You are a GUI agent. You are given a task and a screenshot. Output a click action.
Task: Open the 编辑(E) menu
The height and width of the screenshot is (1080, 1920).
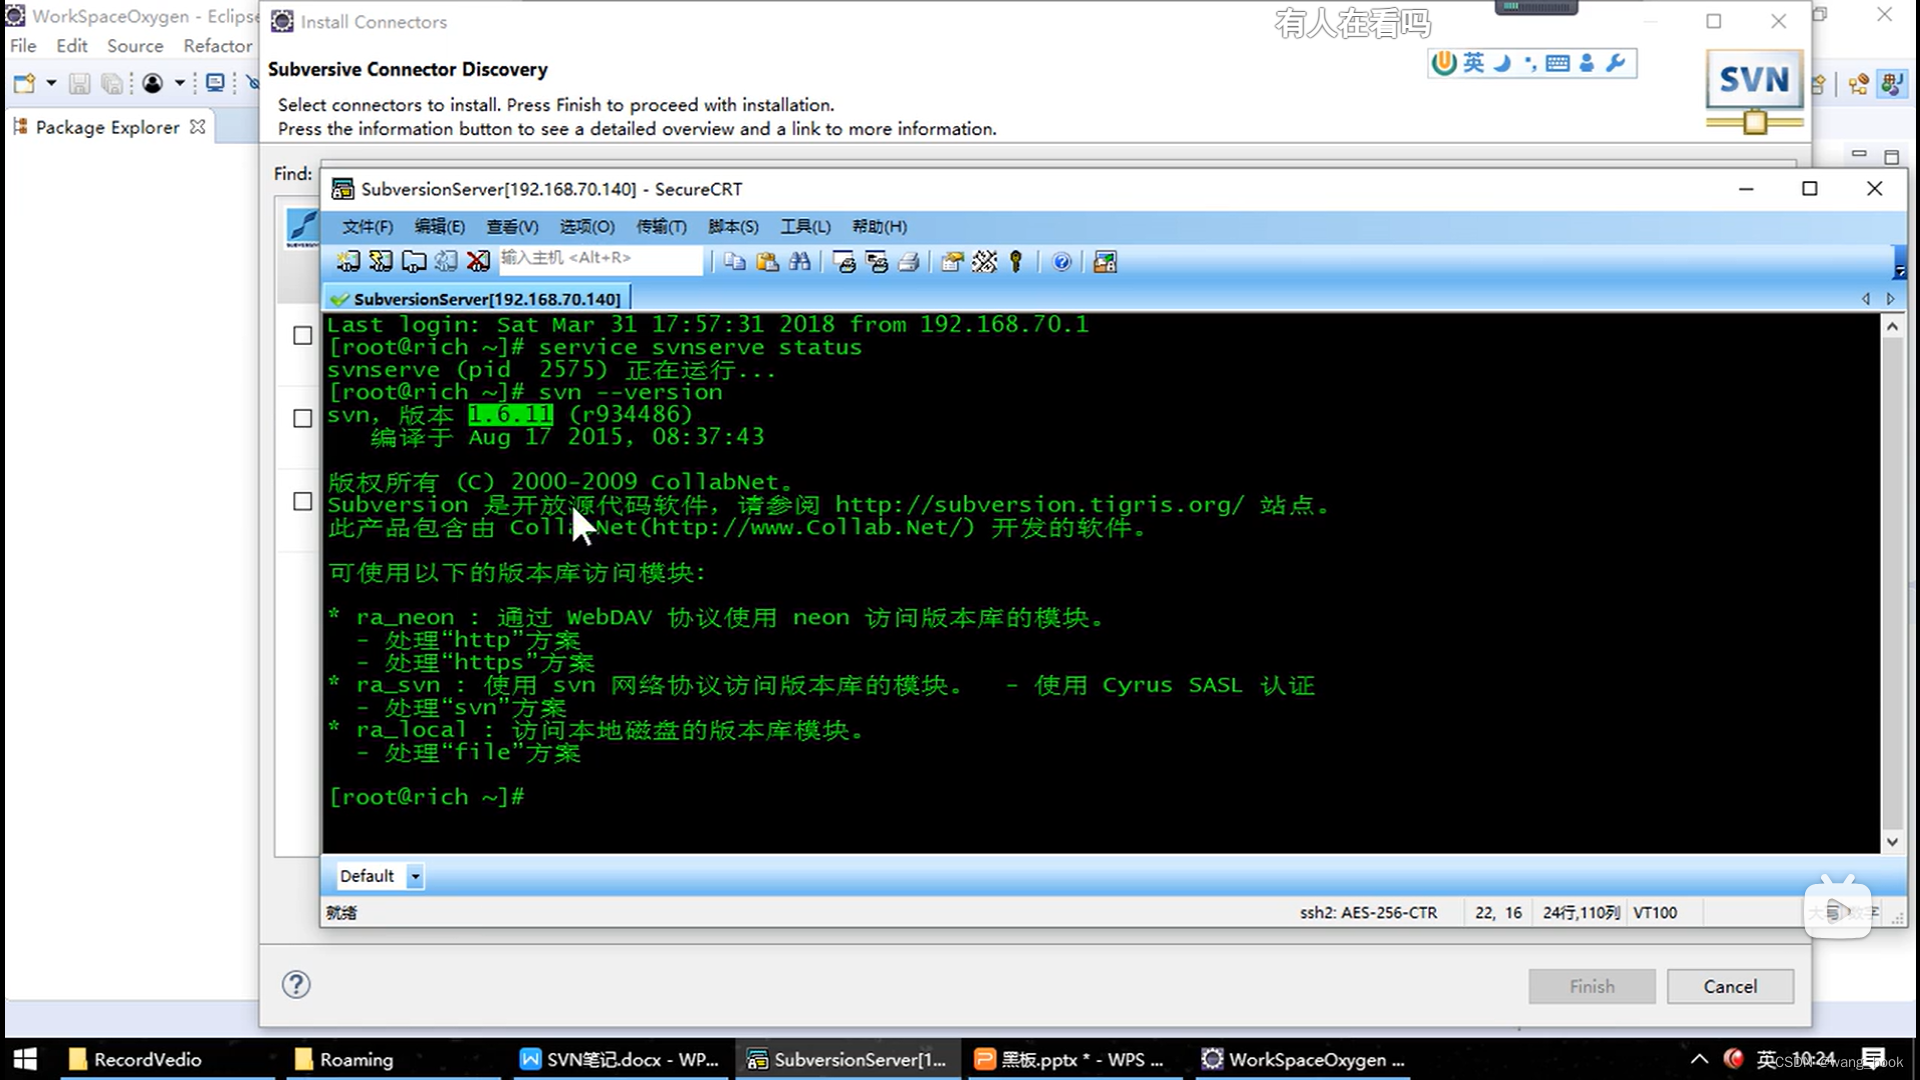[440, 227]
